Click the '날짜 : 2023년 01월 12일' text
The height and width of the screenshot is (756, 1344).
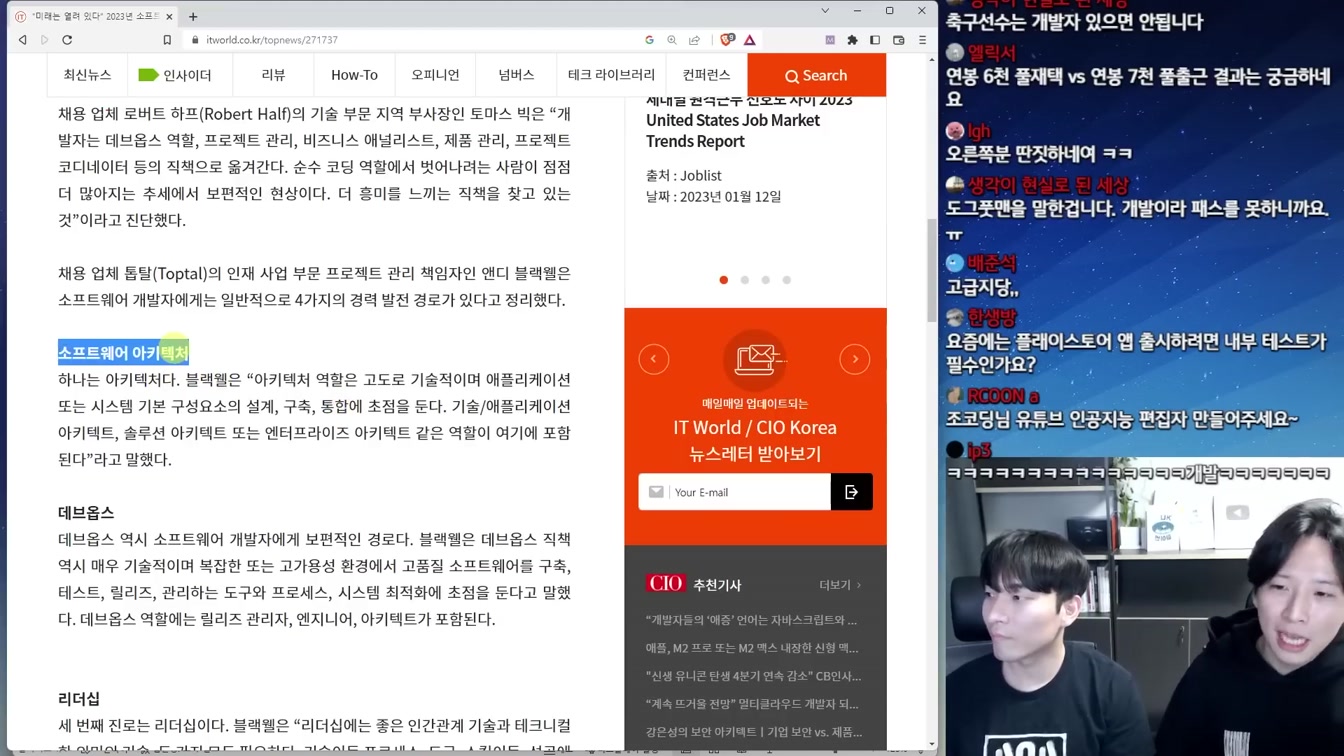(714, 197)
